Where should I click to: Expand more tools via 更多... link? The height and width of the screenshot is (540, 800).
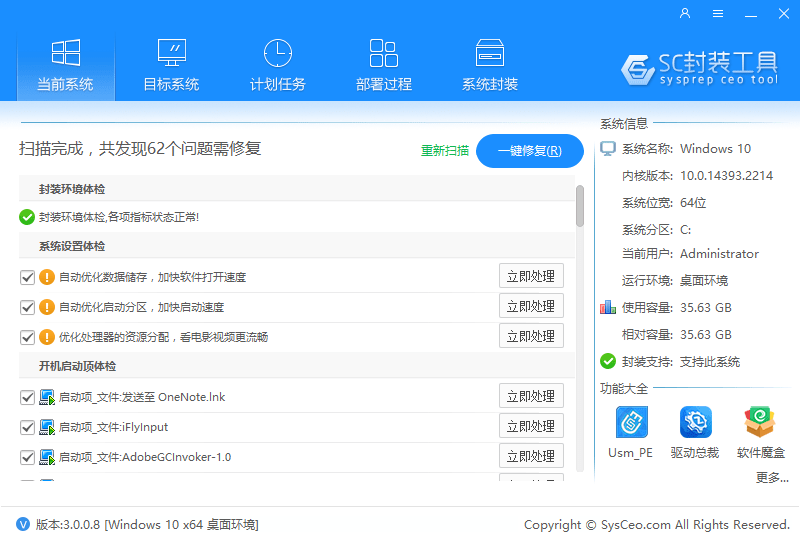(772, 478)
